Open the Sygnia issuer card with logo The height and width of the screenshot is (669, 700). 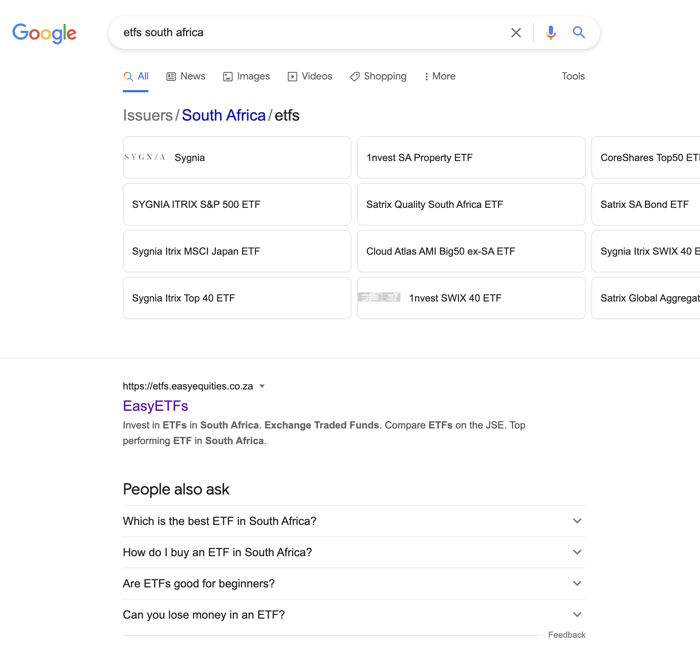coord(237,158)
